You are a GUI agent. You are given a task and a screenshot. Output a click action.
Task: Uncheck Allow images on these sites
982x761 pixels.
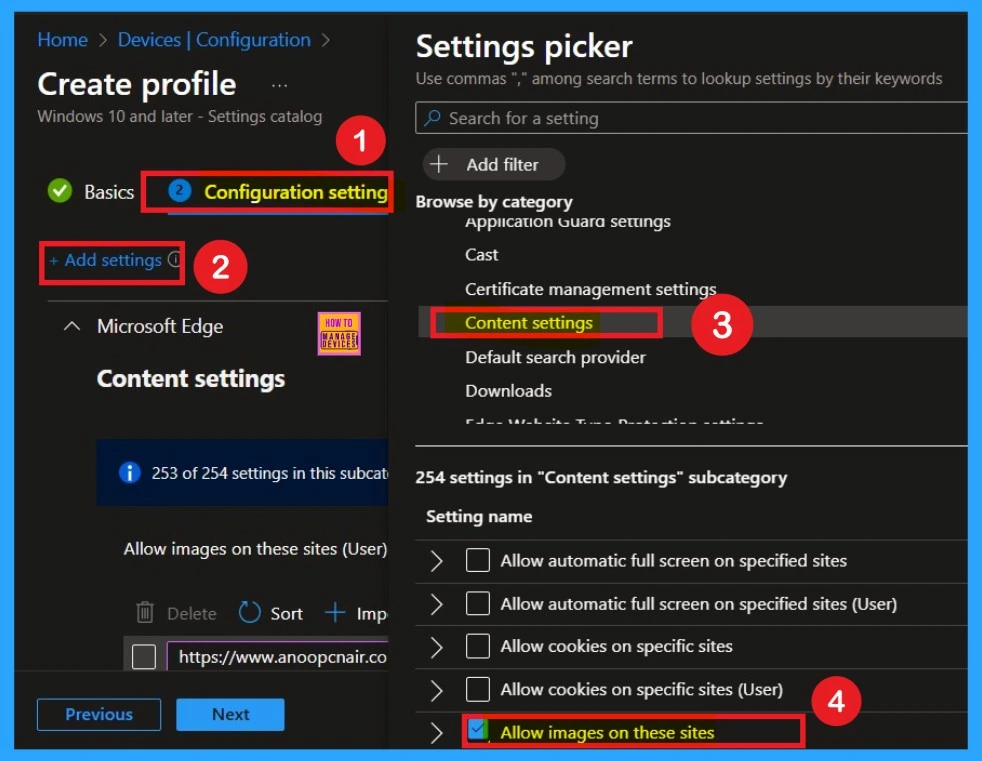tap(478, 730)
